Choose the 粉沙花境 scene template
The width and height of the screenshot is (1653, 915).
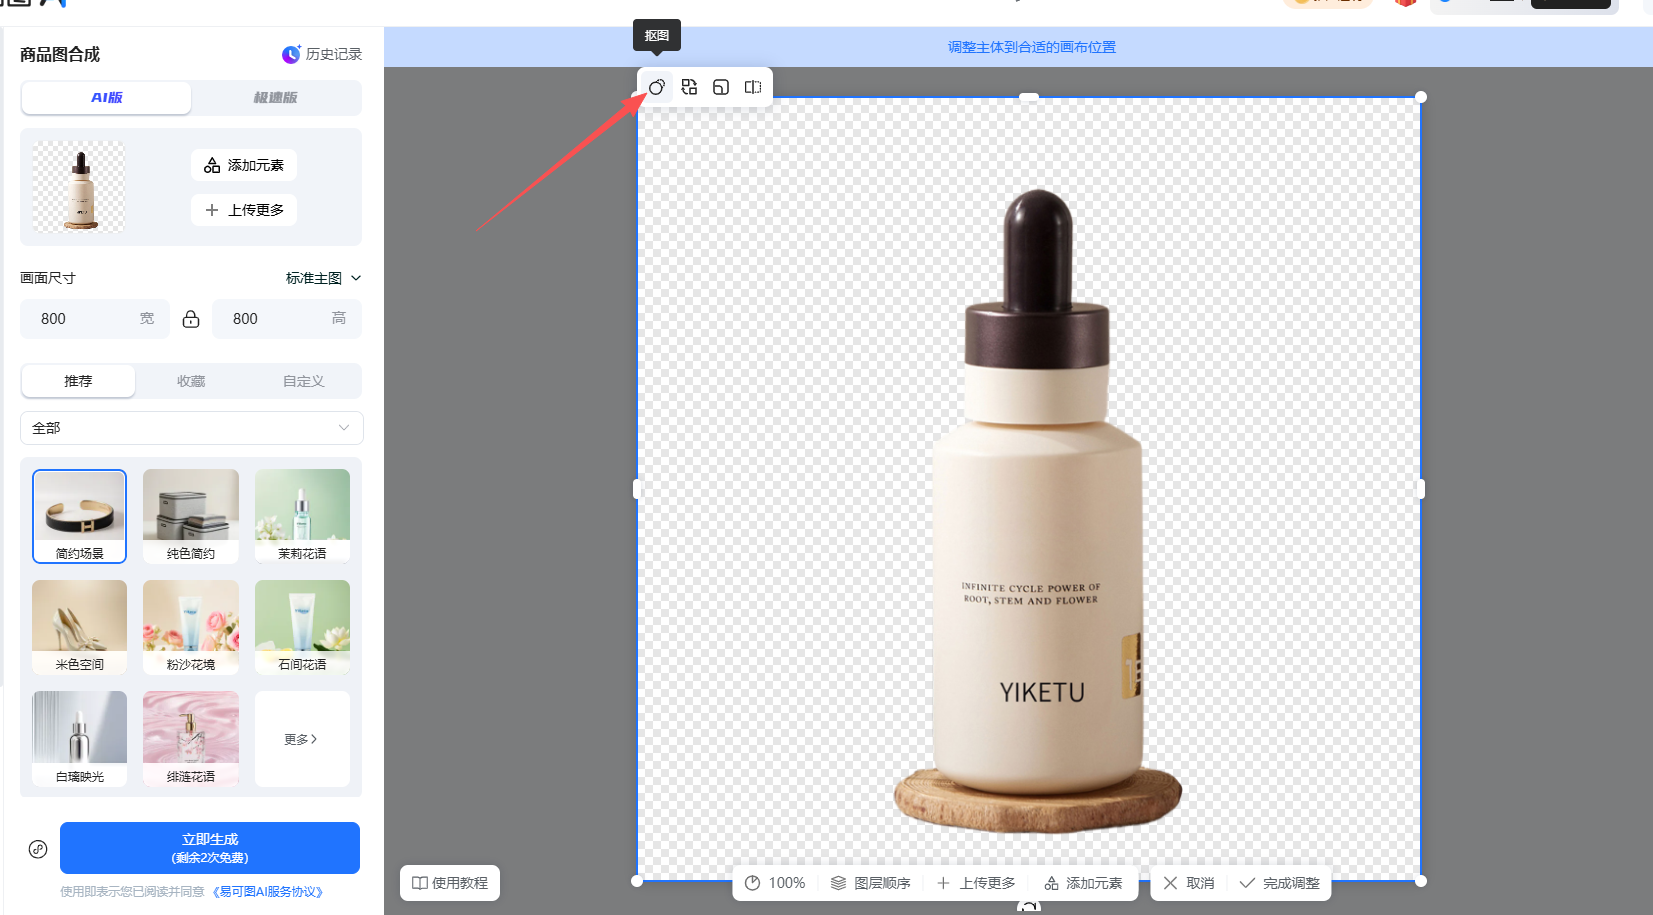tap(191, 627)
